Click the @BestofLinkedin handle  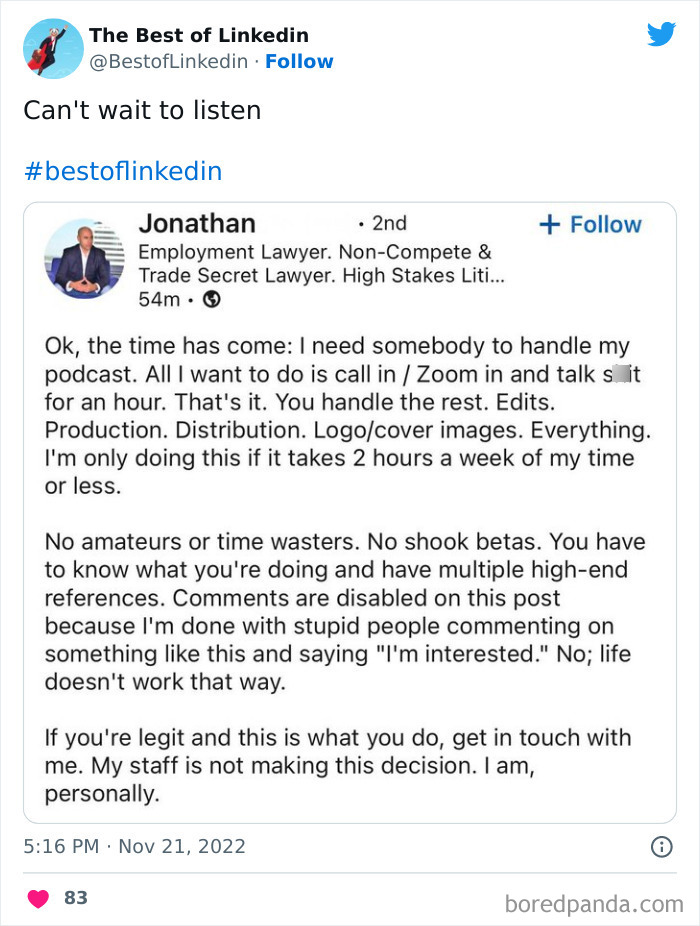pyautogui.click(x=168, y=60)
